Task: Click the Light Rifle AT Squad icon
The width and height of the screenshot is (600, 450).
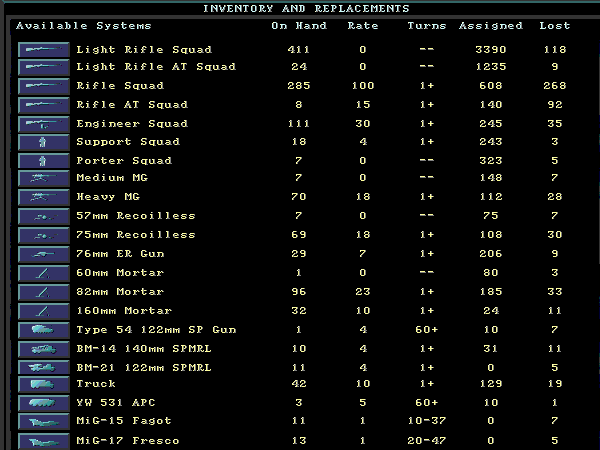Action: point(44,67)
